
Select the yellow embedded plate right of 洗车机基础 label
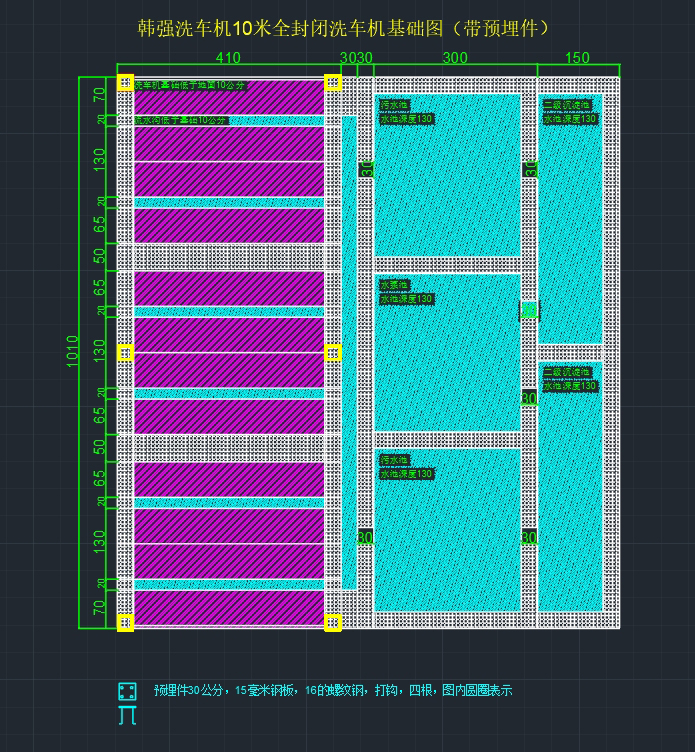pyautogui.click(x=333, y=82)
